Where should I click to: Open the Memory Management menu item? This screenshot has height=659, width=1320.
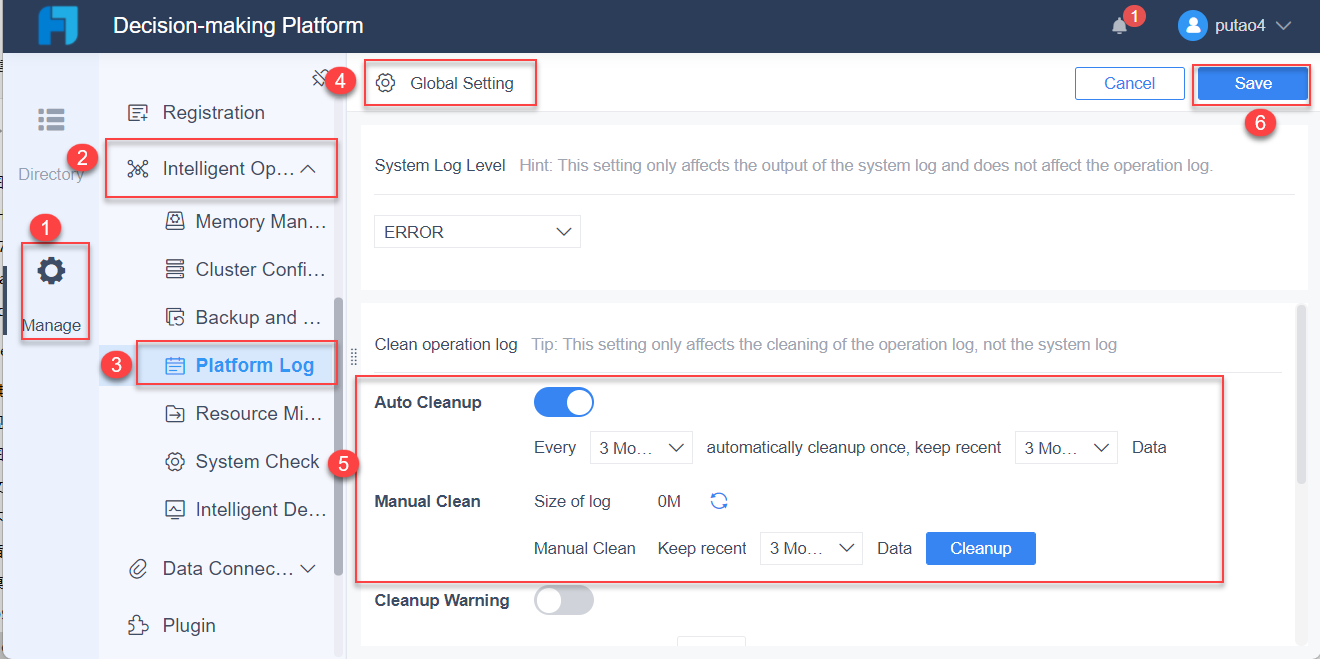coord(246,221)
